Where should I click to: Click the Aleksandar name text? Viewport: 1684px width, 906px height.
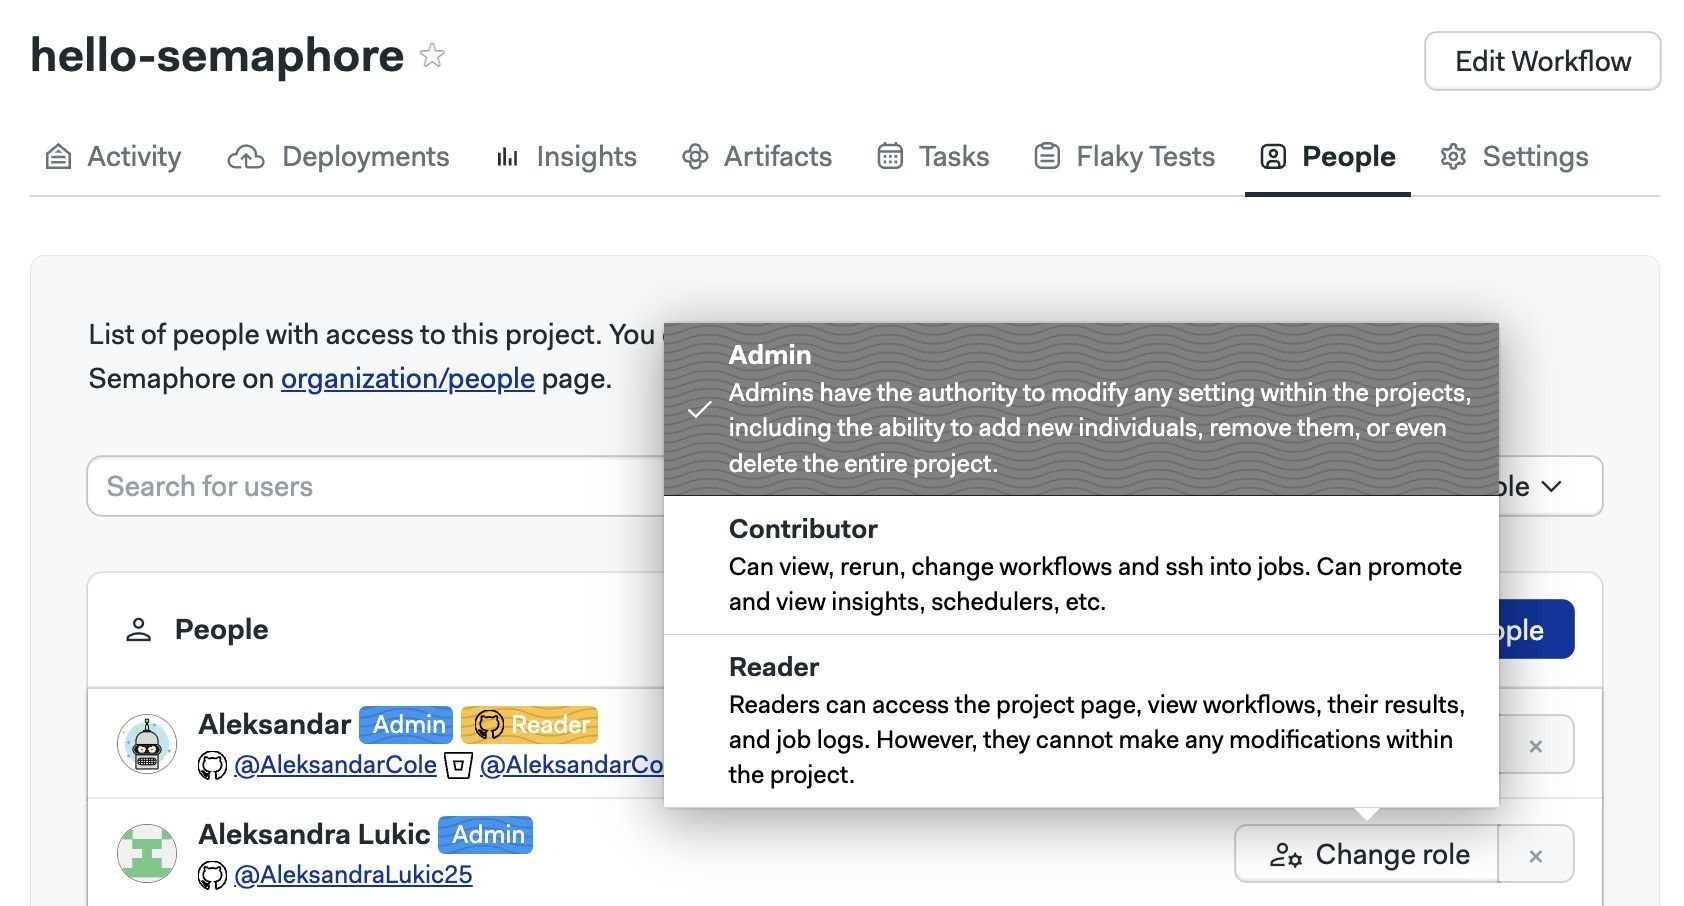pos(274,724)
